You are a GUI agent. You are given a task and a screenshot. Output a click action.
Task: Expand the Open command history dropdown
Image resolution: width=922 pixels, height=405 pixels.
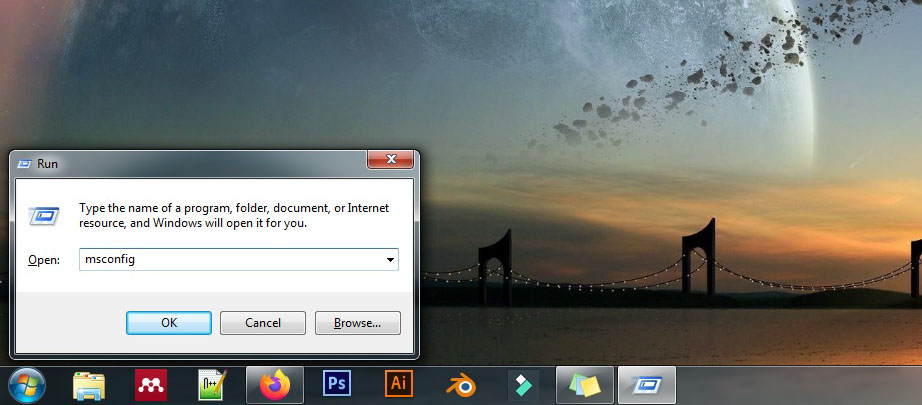pyautogui.click(x=389, y=260)
